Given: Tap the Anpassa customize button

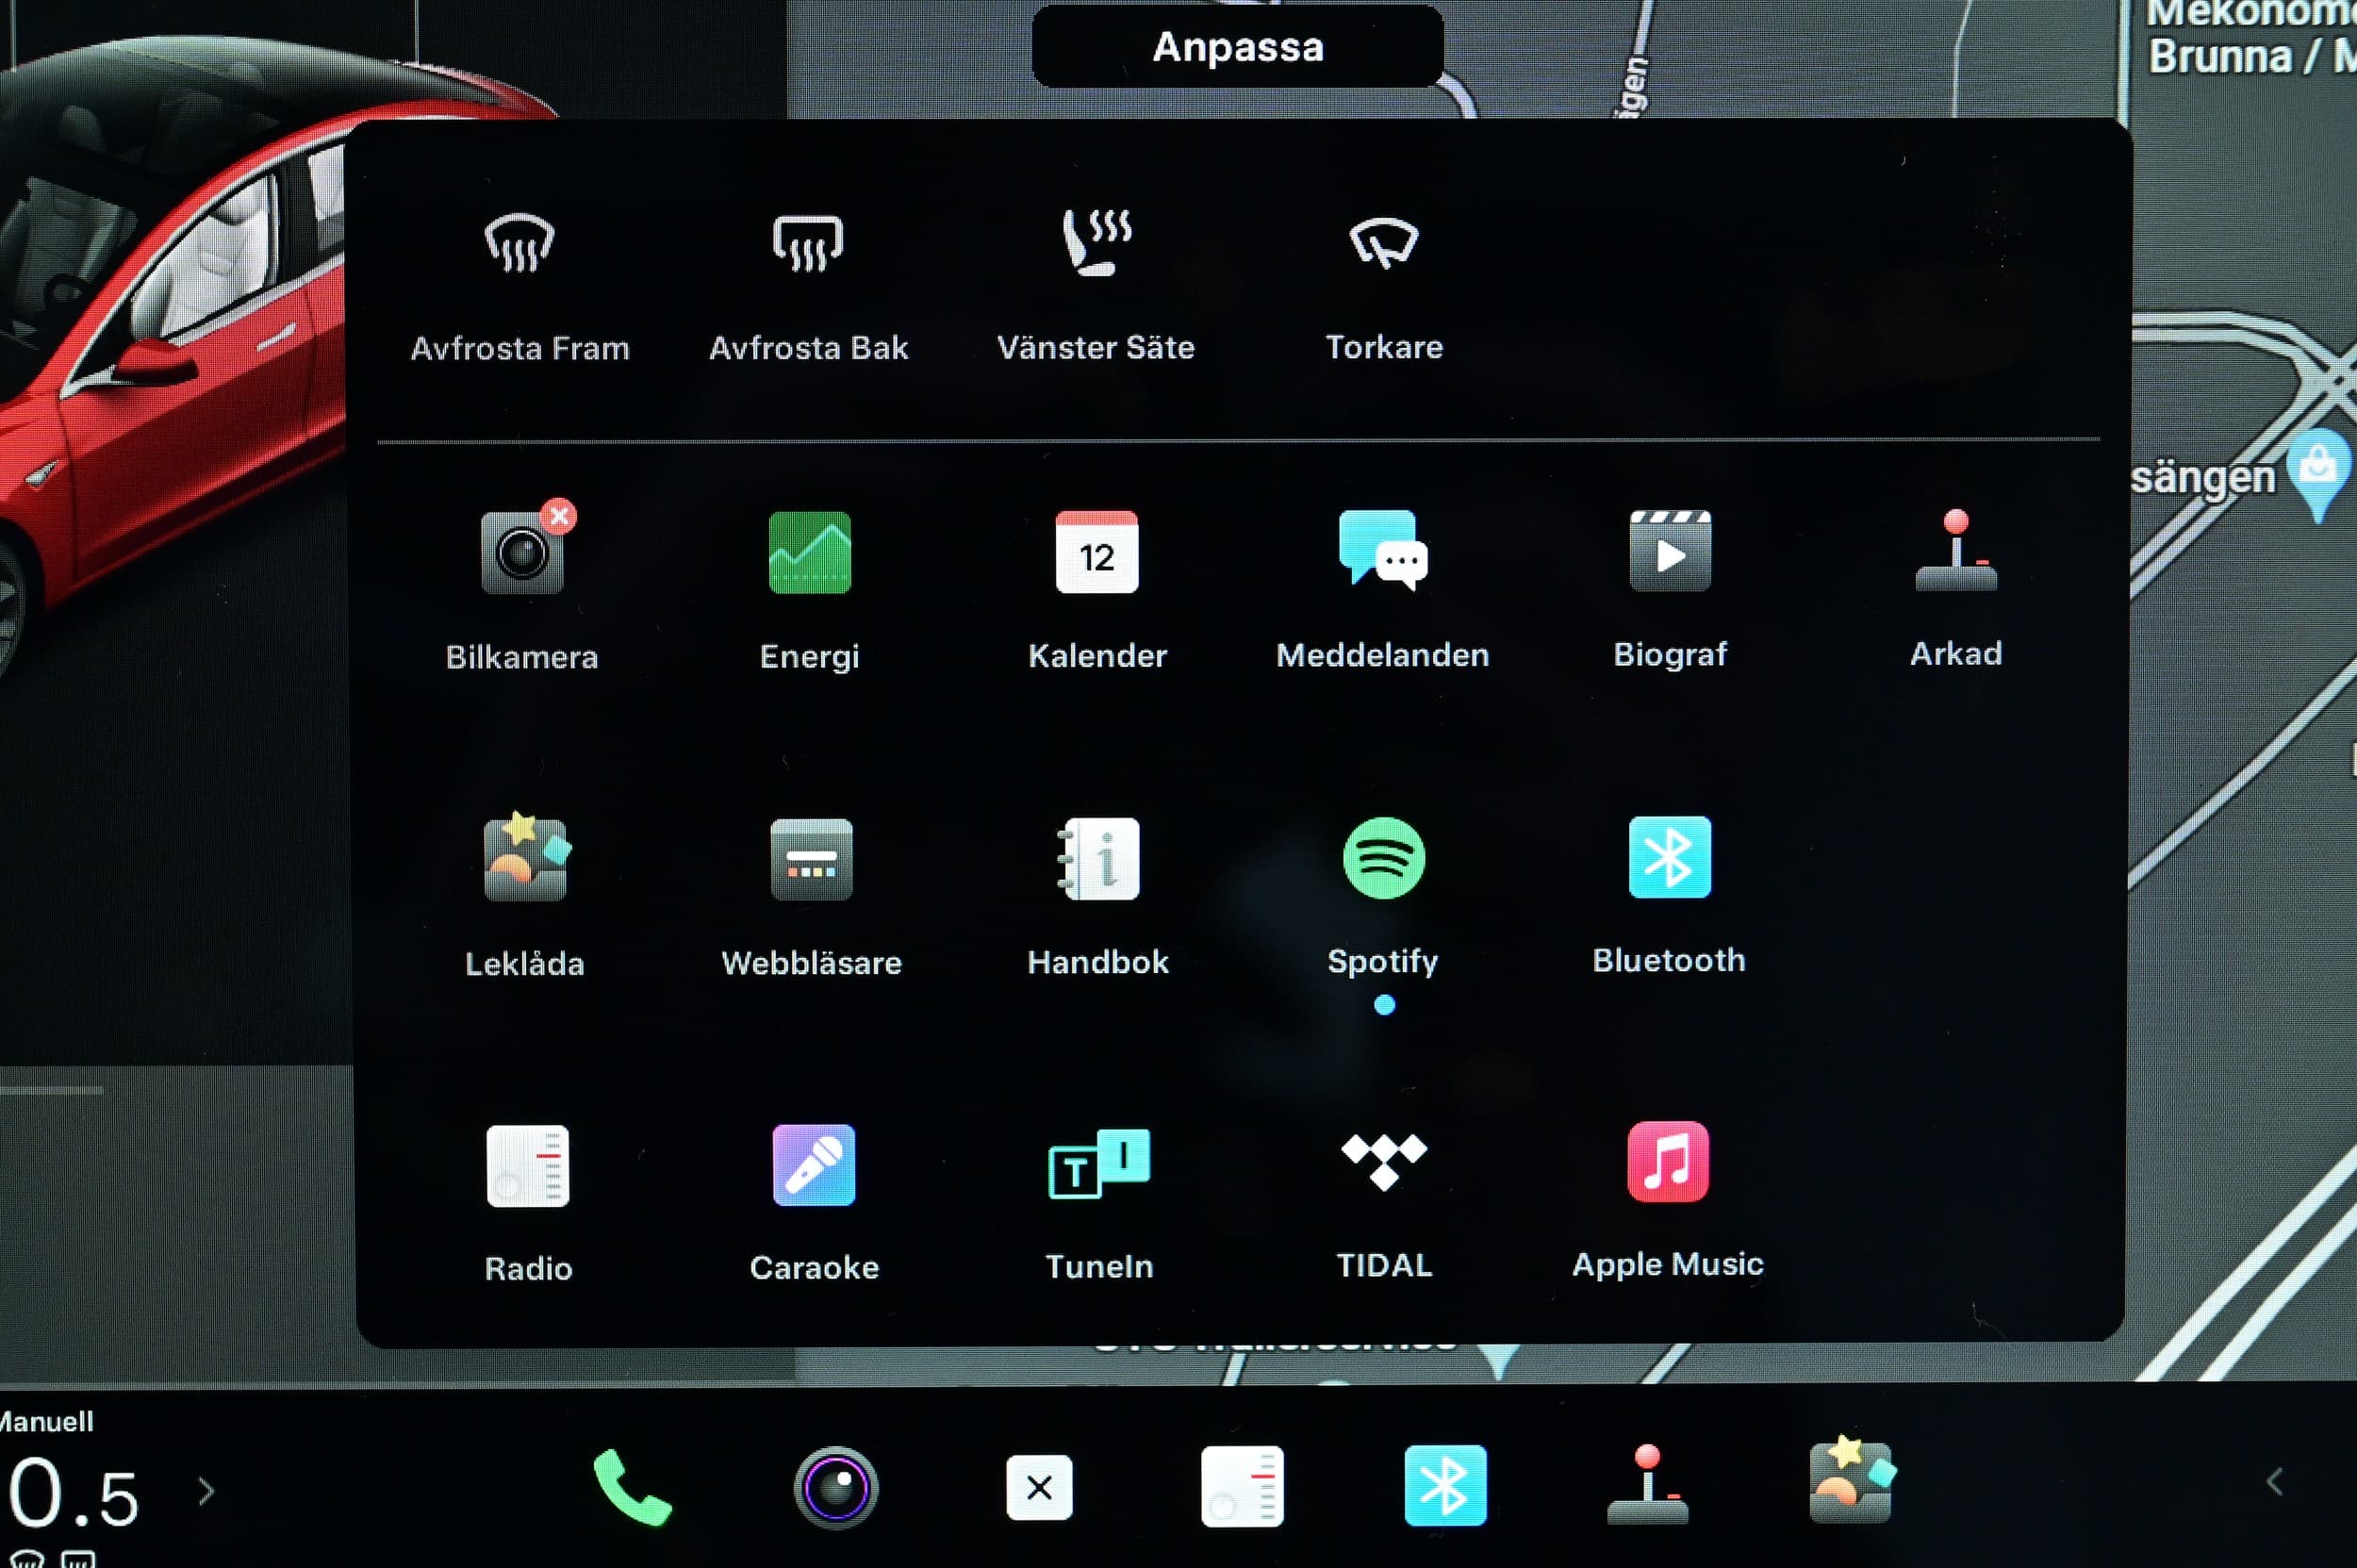Looking at the screenshot, I should tap(1237, 46).
